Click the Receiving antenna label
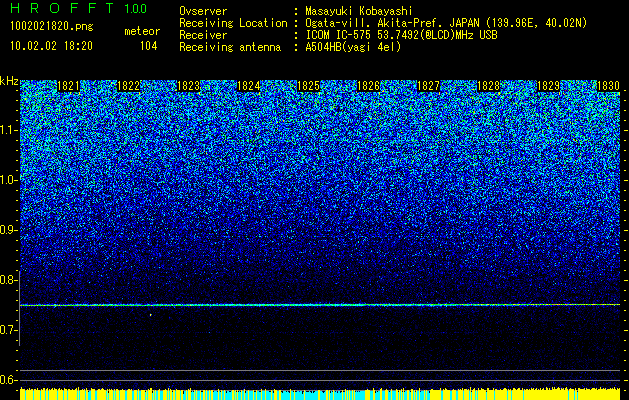The image size is (629, 400). 230,47
